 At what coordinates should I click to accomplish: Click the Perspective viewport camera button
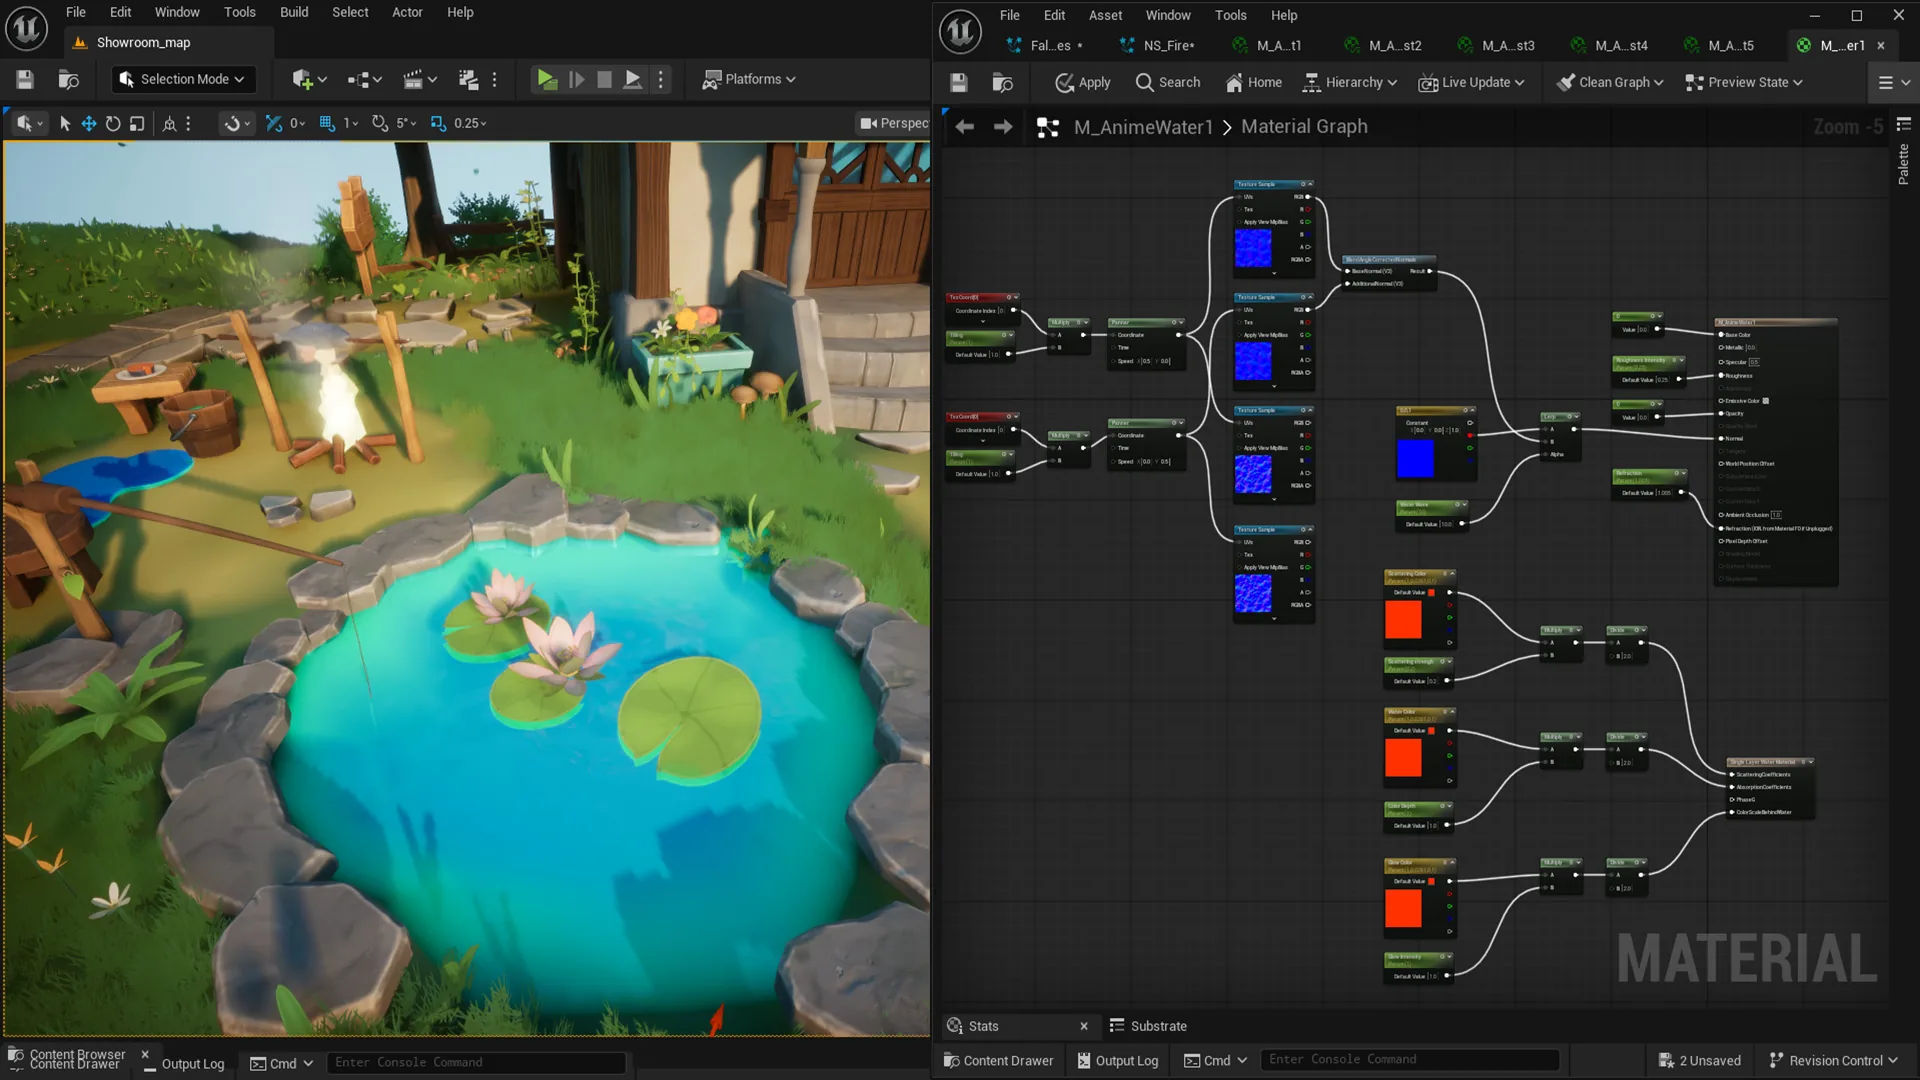[x=894, y=123]
